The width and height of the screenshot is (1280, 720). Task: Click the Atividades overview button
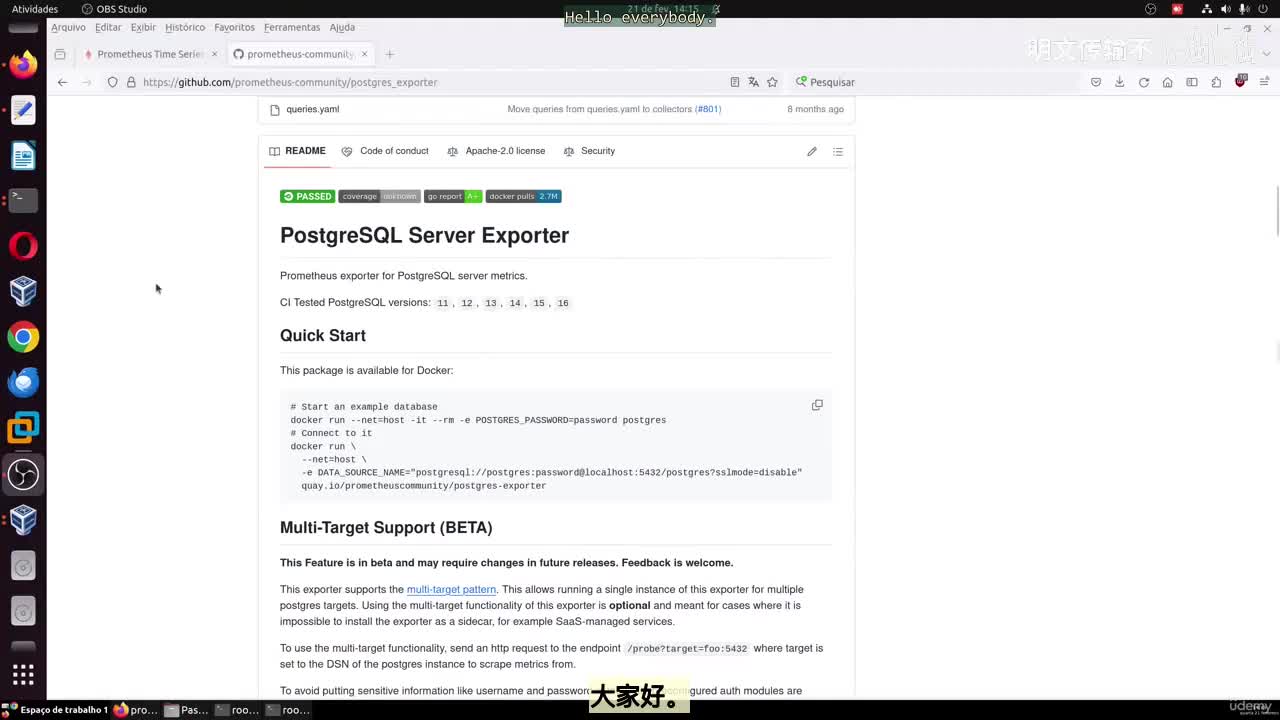coord(35,9)
